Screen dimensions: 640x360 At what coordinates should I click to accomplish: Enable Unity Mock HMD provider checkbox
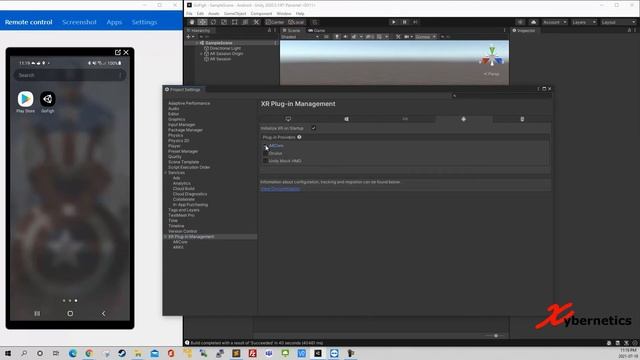[265, 161]
